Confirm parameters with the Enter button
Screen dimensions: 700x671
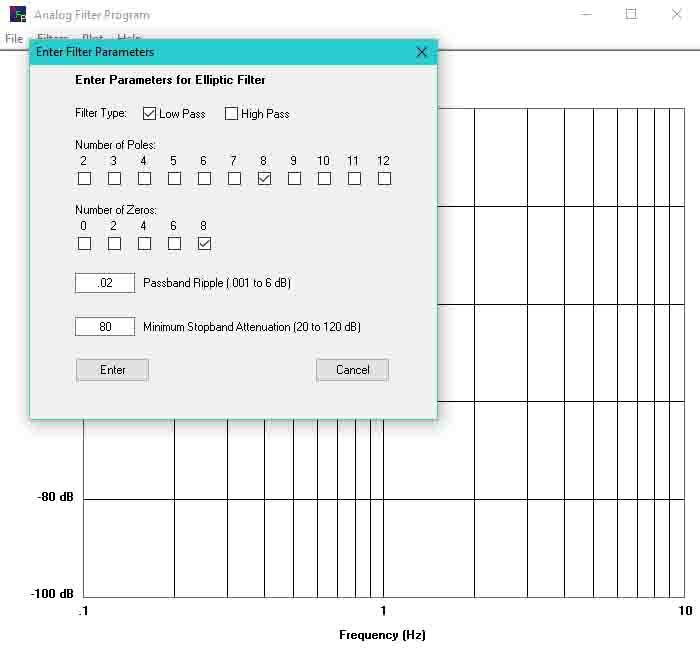click(112, 370)
